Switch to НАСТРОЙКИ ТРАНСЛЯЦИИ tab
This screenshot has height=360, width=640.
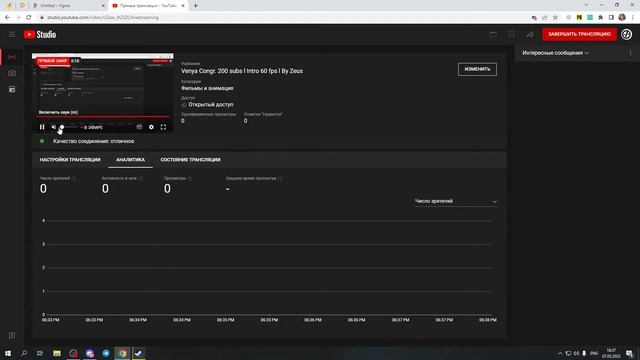click(x=70, y=160)
